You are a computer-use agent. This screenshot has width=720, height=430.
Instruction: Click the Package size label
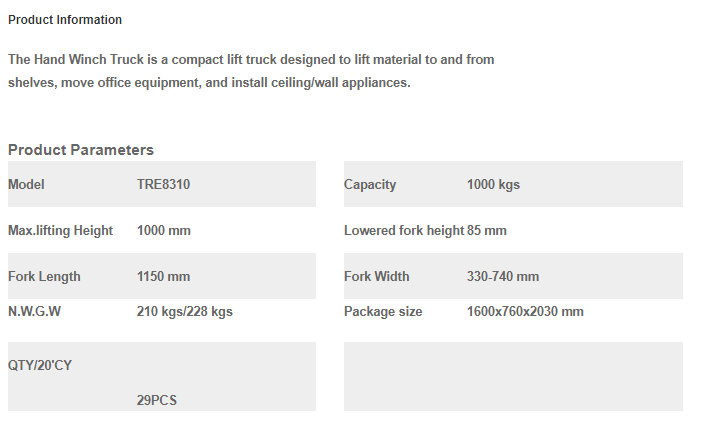[x=383, y=311]
